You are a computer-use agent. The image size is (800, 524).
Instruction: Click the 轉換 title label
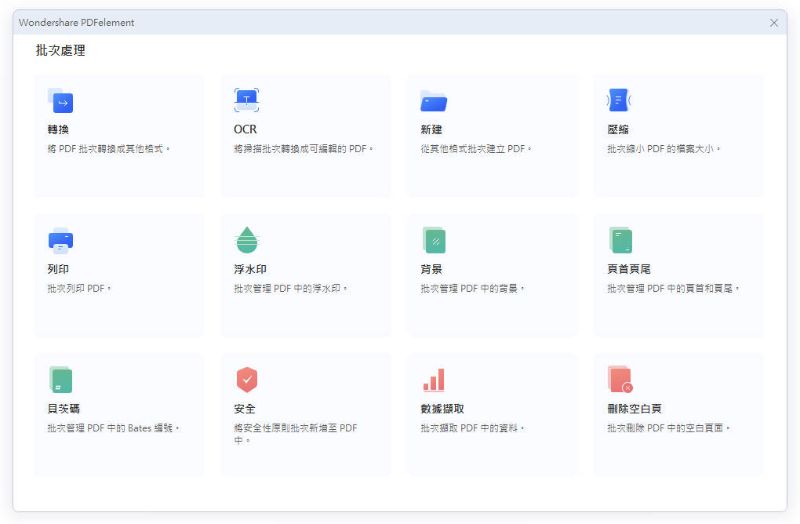[58, 130]
